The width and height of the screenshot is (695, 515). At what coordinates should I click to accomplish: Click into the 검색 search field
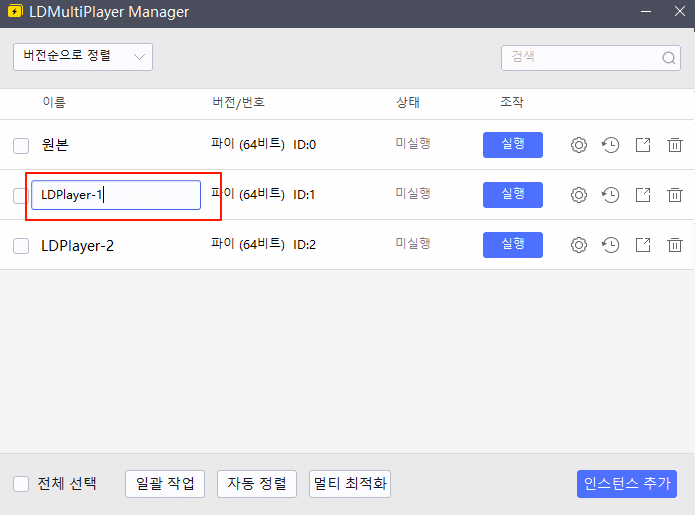click(580, 58)
